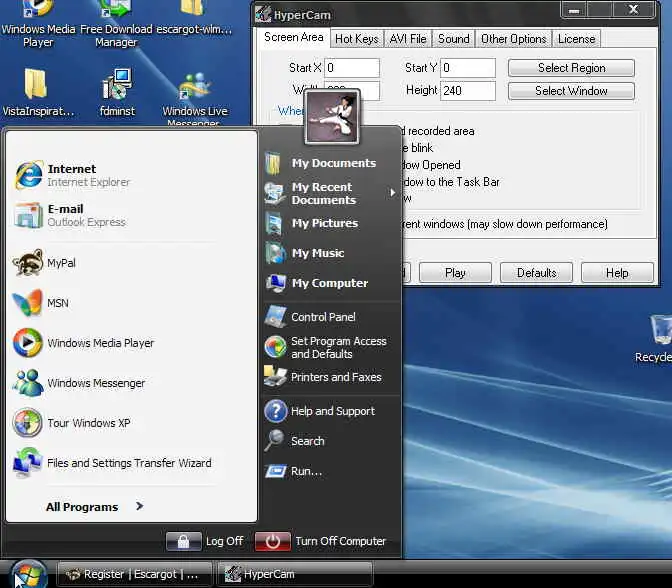This screenshot has height=588, width=672.
Task: Click the Play button in HyperCam
Action: click(455, 273)
